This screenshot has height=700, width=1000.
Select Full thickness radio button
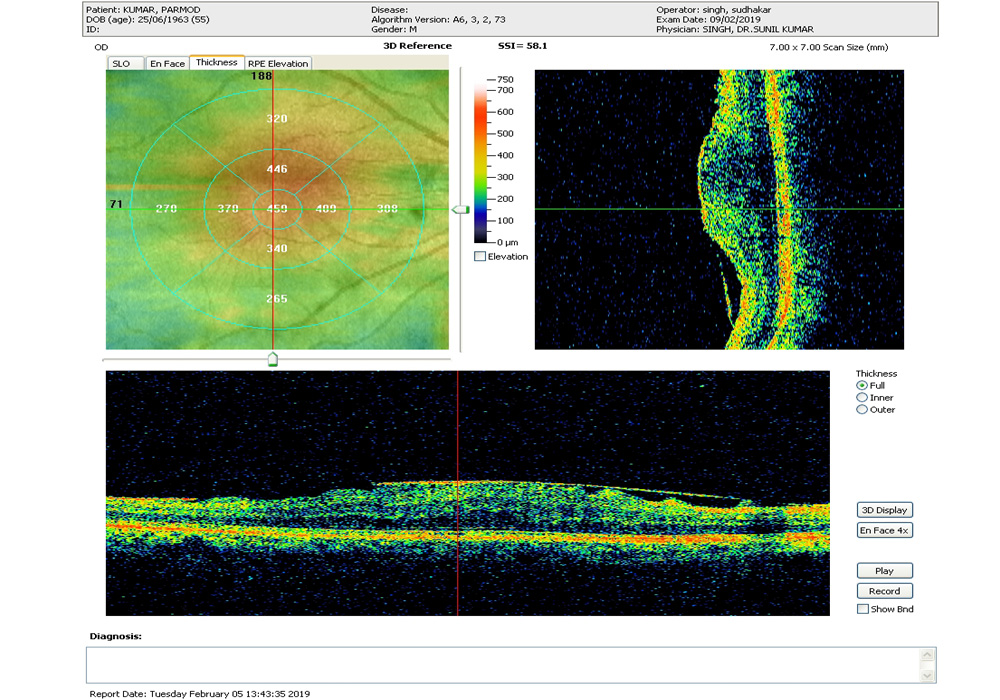[x=862, y=386]
